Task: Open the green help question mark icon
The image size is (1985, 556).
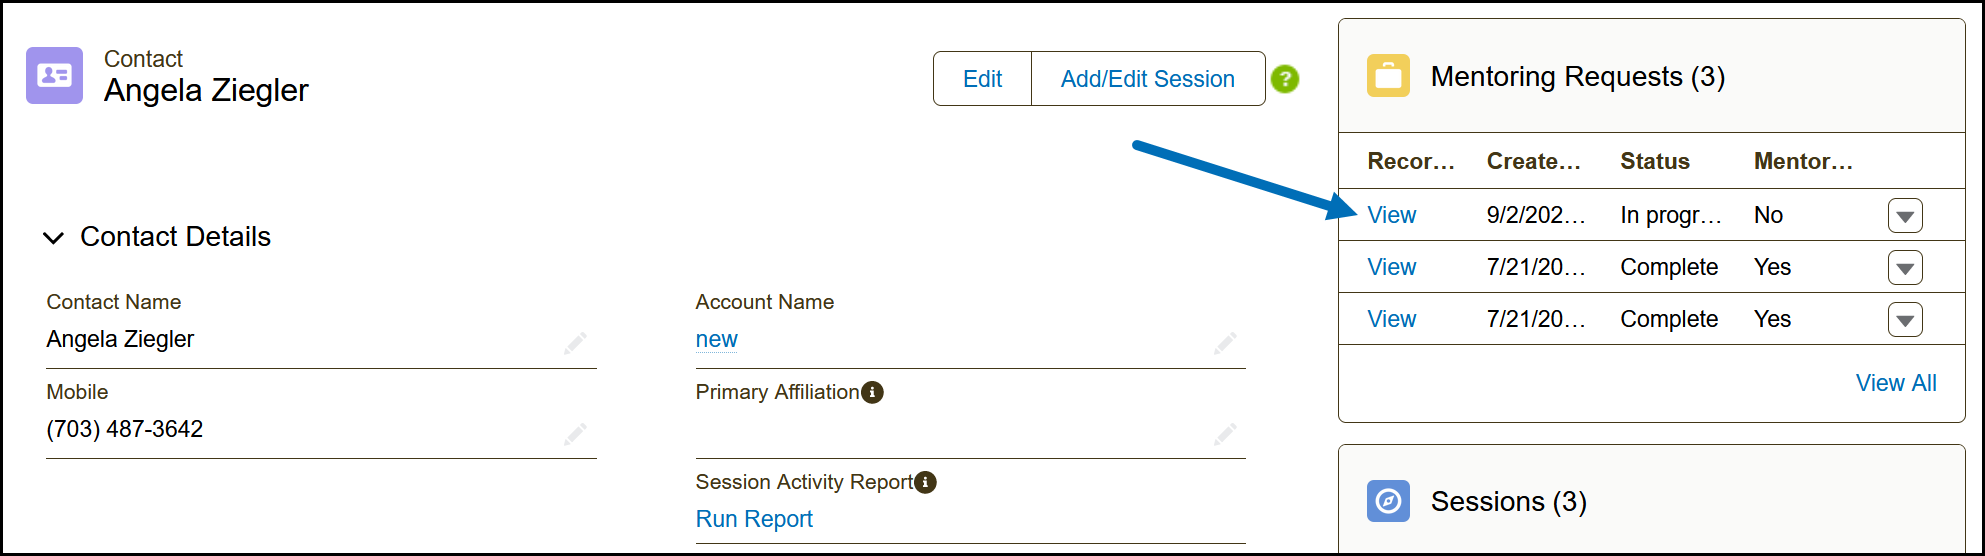Action: (x=1285, y=78)
